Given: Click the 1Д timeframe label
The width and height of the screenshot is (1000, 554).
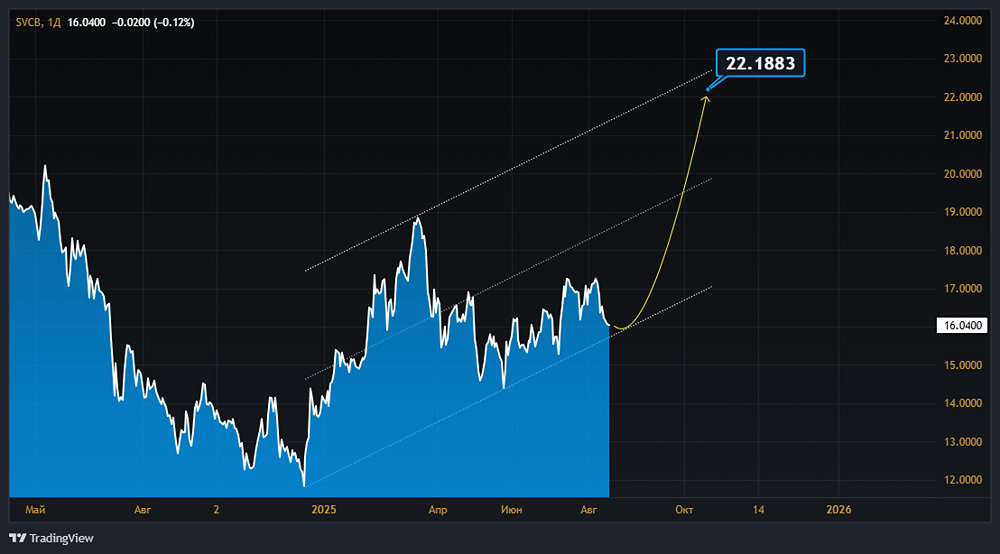Looking at the screenshot, I should tap(54, 22).
